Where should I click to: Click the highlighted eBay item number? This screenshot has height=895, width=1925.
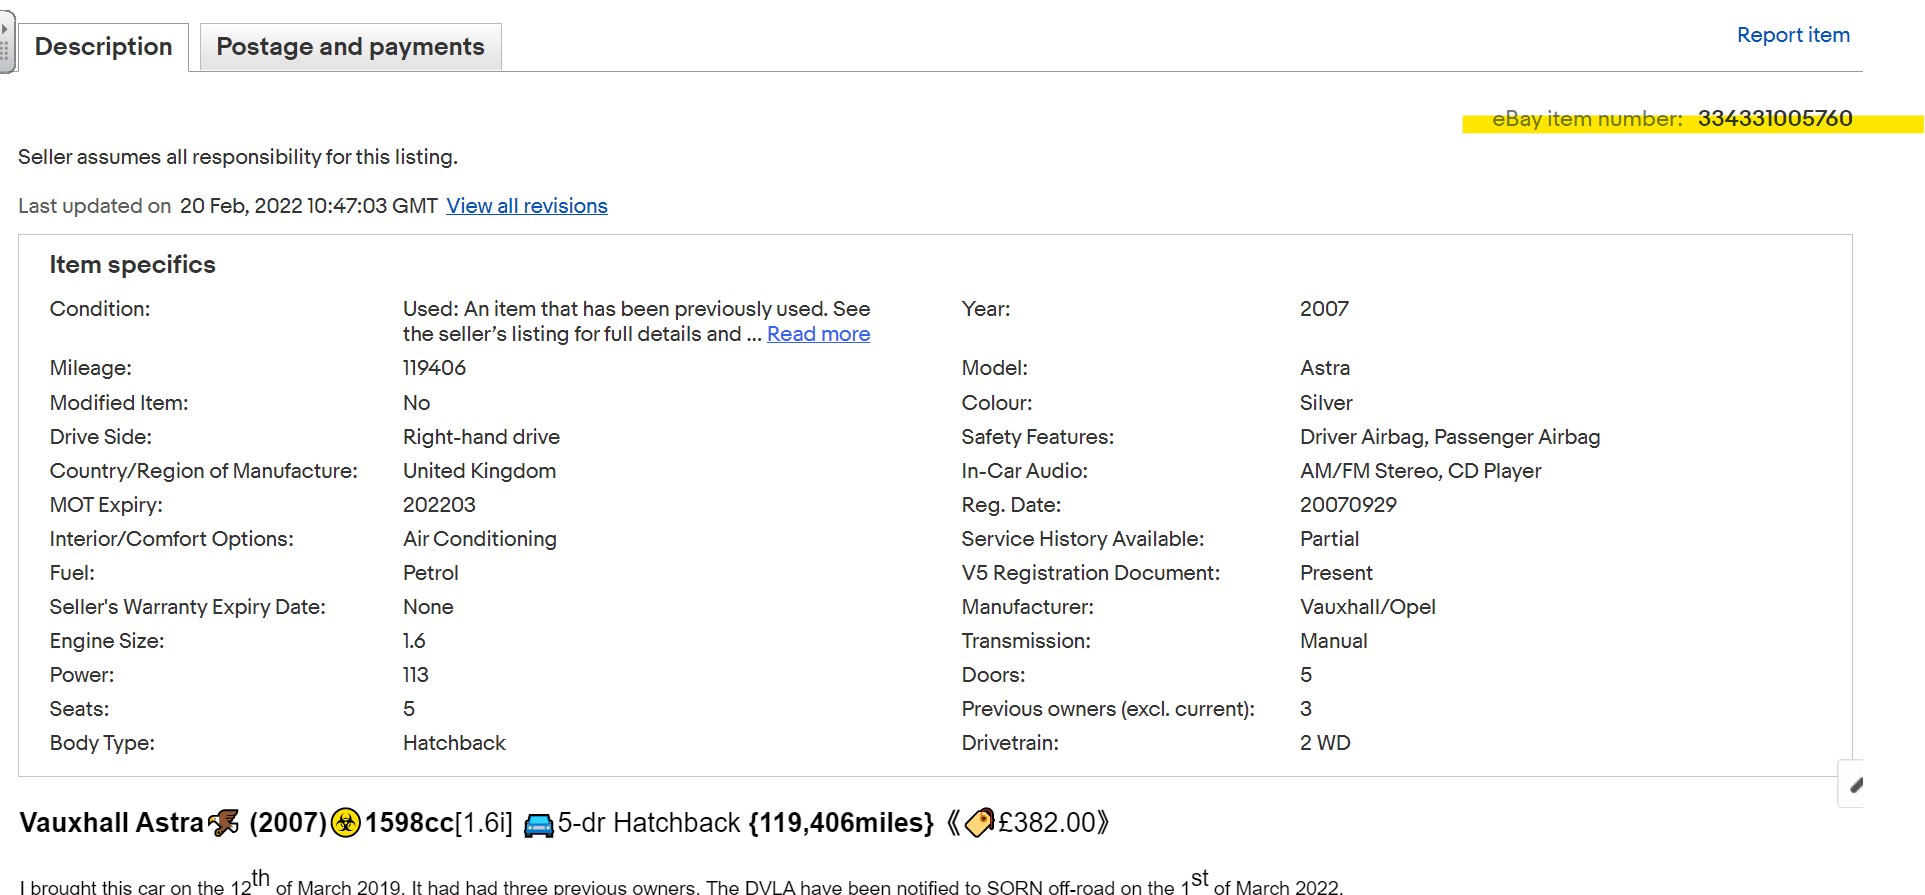click(x=1774, y=119)
